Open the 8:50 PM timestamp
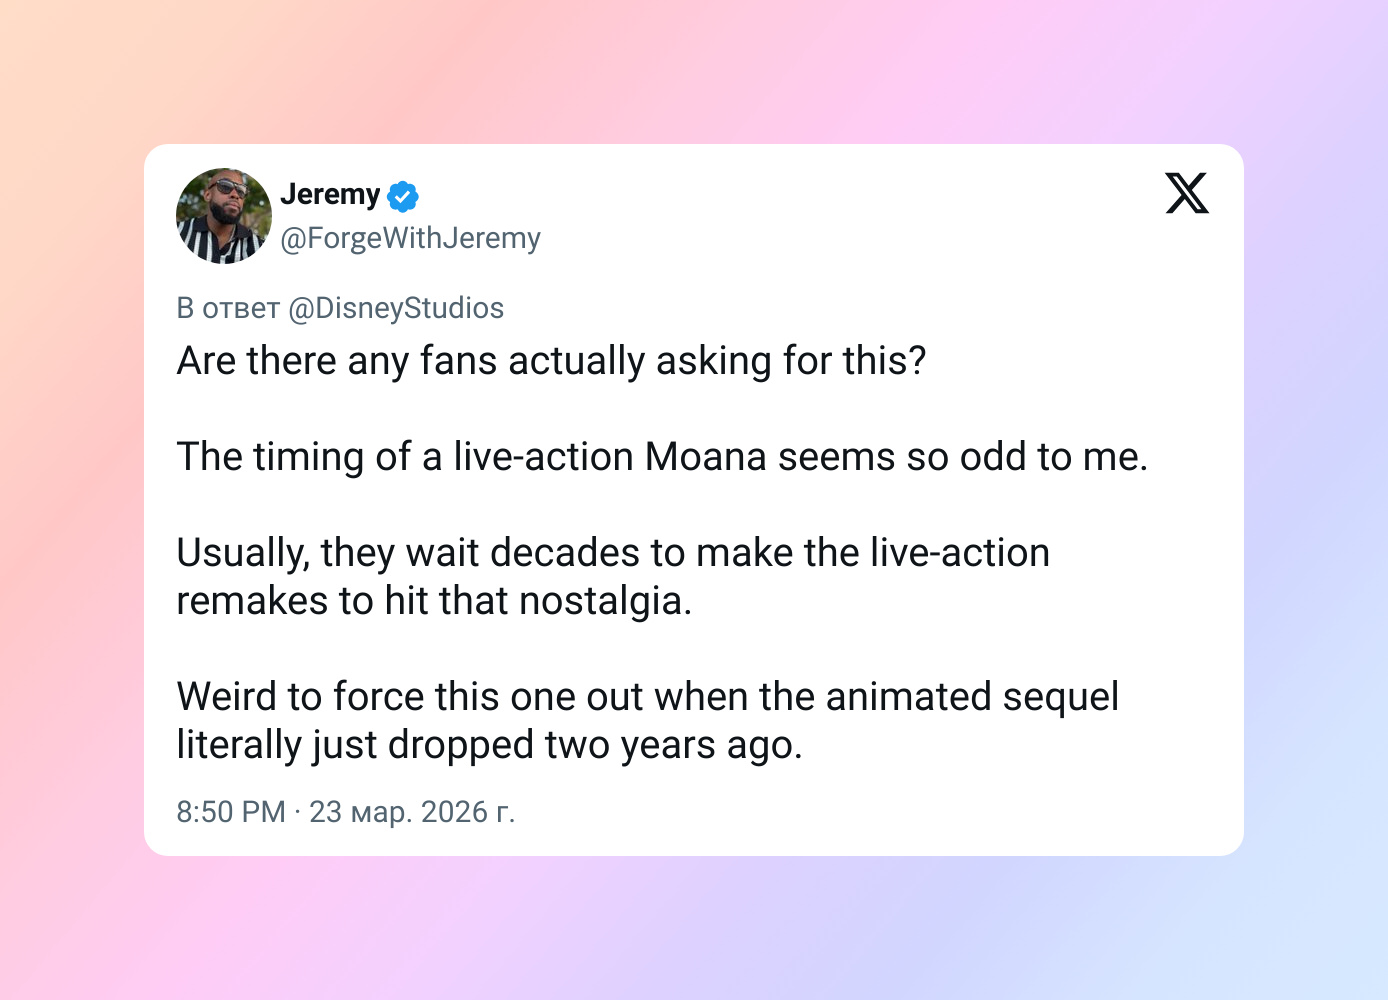 (x=231, y=812)
